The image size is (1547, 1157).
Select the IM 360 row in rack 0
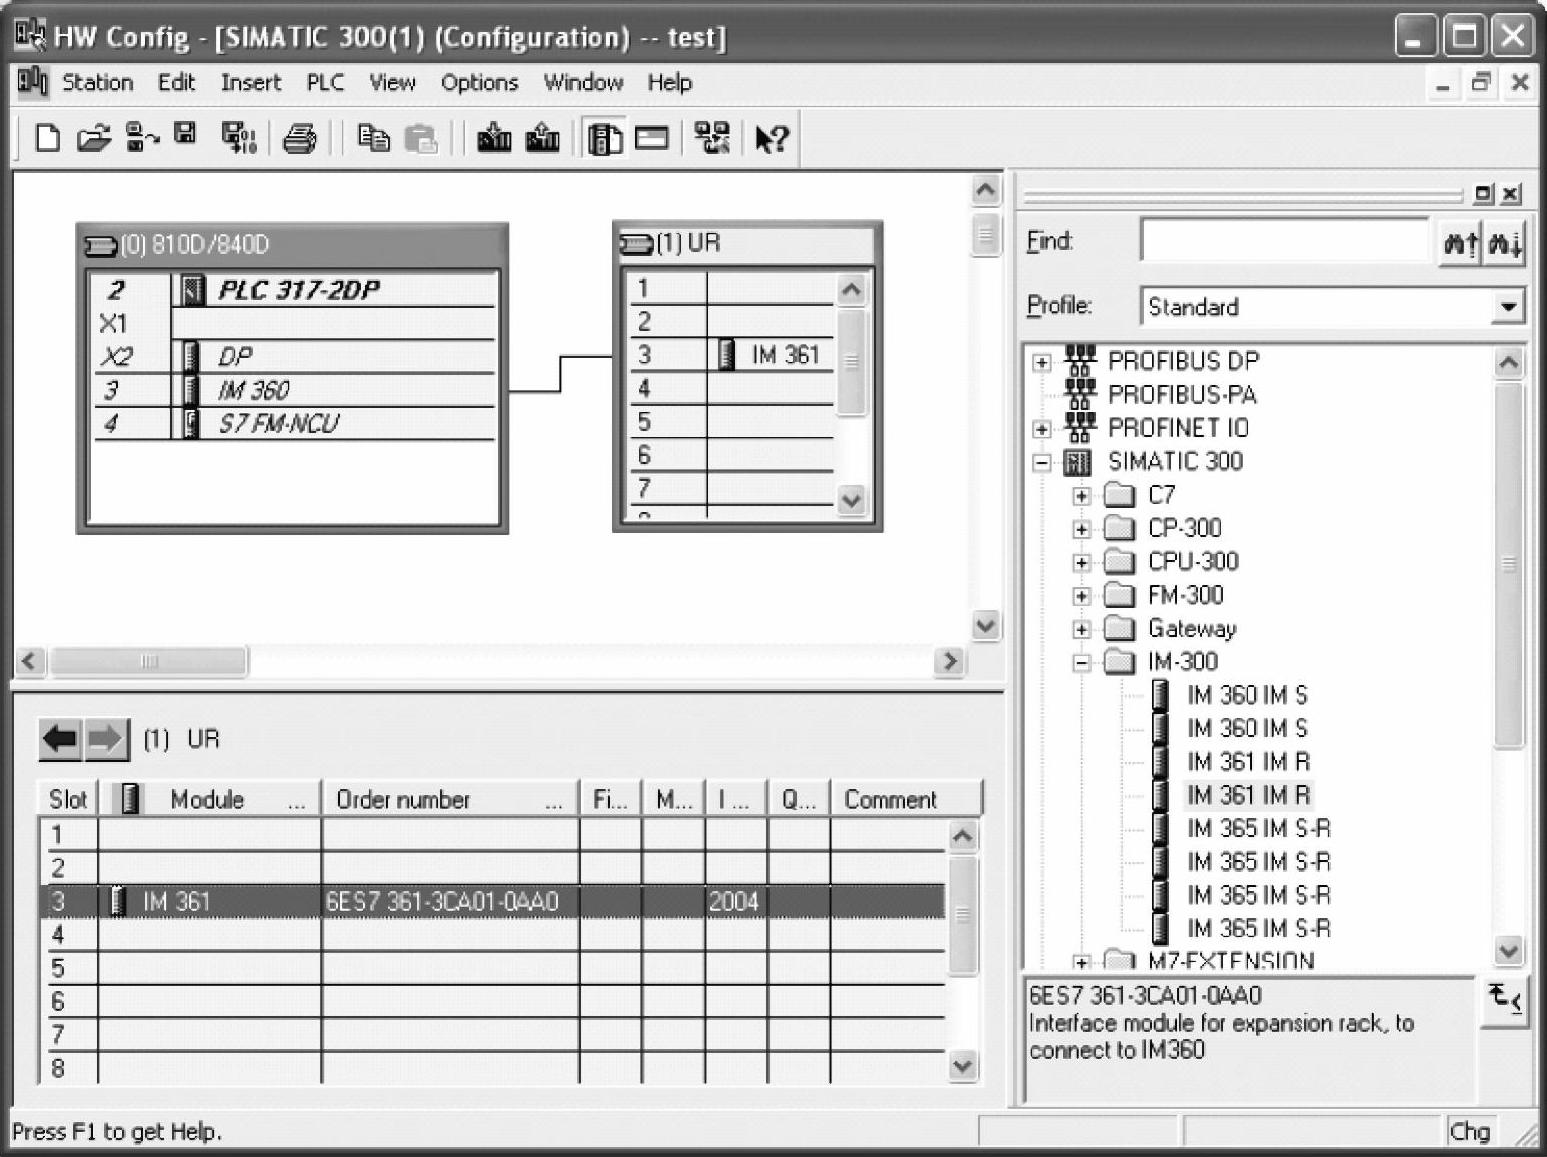(295, 390)
